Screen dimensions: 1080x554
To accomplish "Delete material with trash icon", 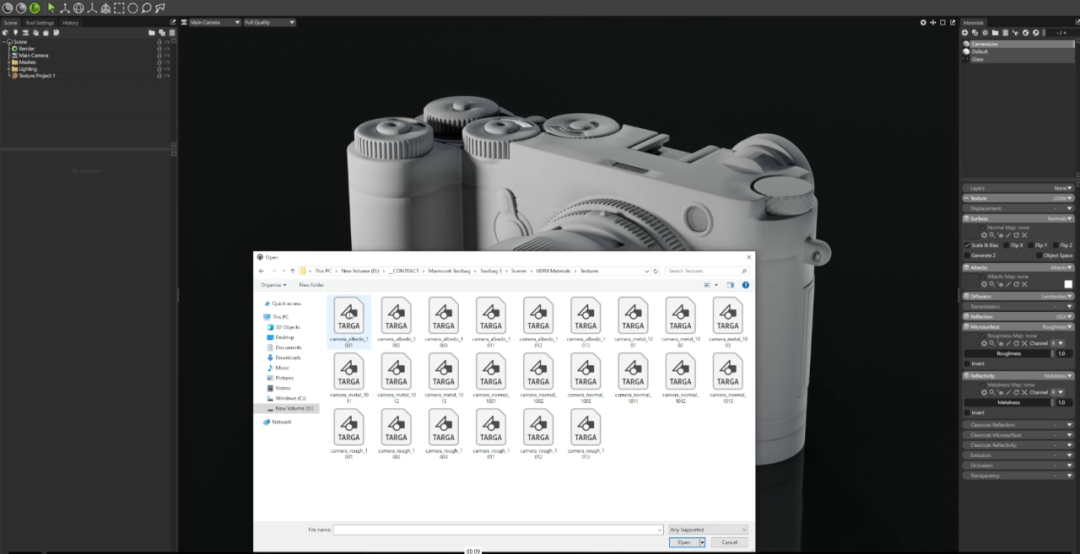I will tap(1005, 32).
